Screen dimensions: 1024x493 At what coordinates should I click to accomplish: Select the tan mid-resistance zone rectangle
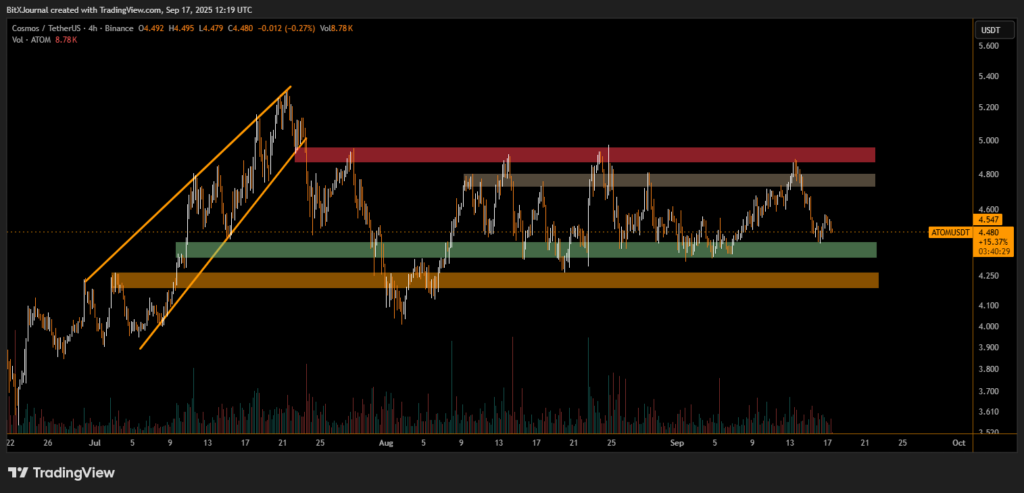(x=669, y=181)
